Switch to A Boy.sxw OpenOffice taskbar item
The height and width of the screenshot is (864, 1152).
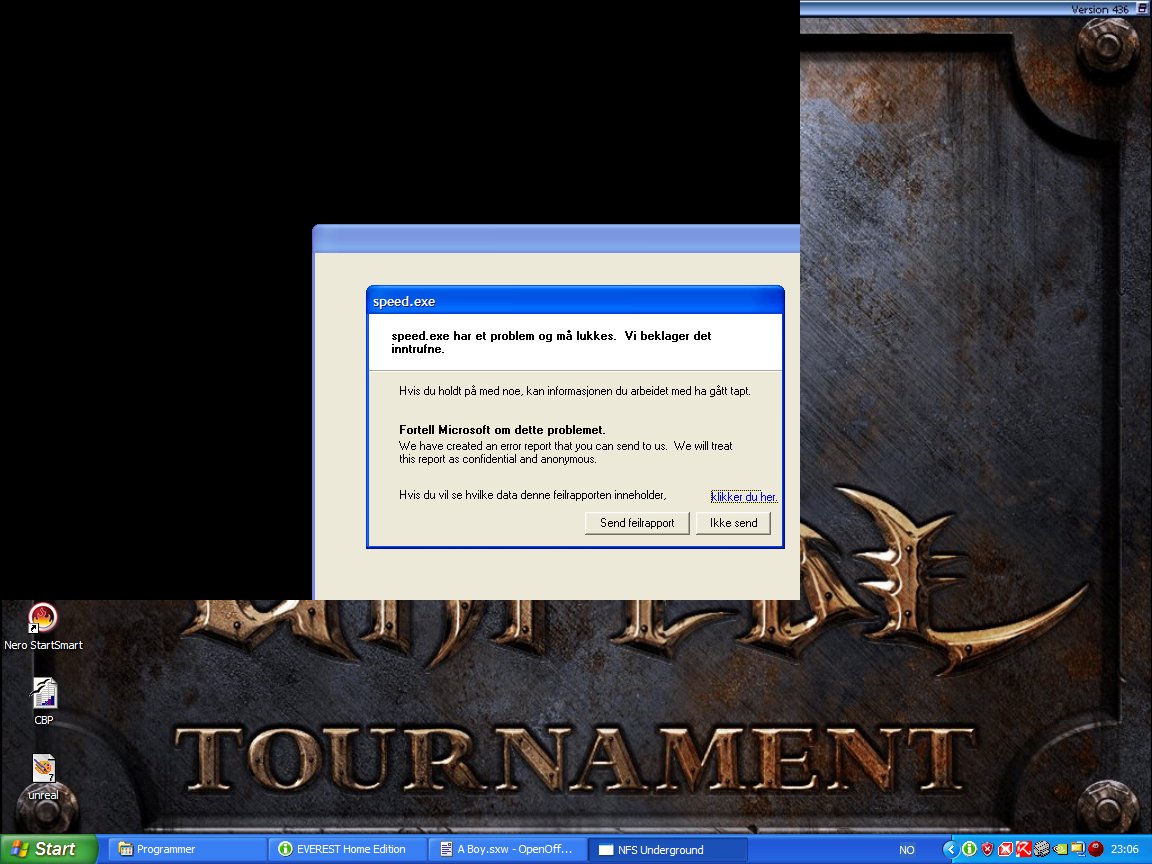(508, 849)
